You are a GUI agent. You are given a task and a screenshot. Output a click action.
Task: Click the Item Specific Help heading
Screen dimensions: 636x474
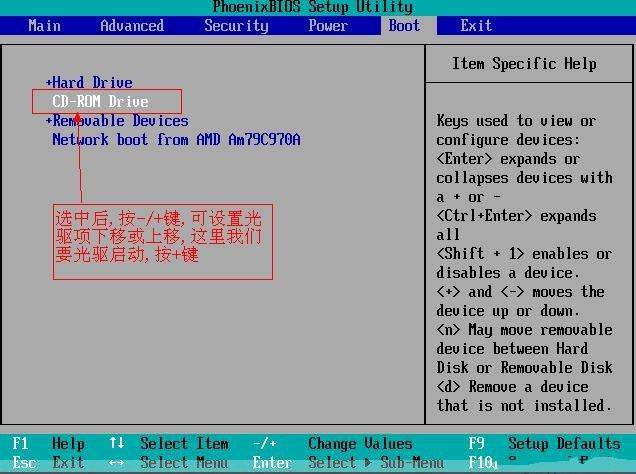coord(524,64)
